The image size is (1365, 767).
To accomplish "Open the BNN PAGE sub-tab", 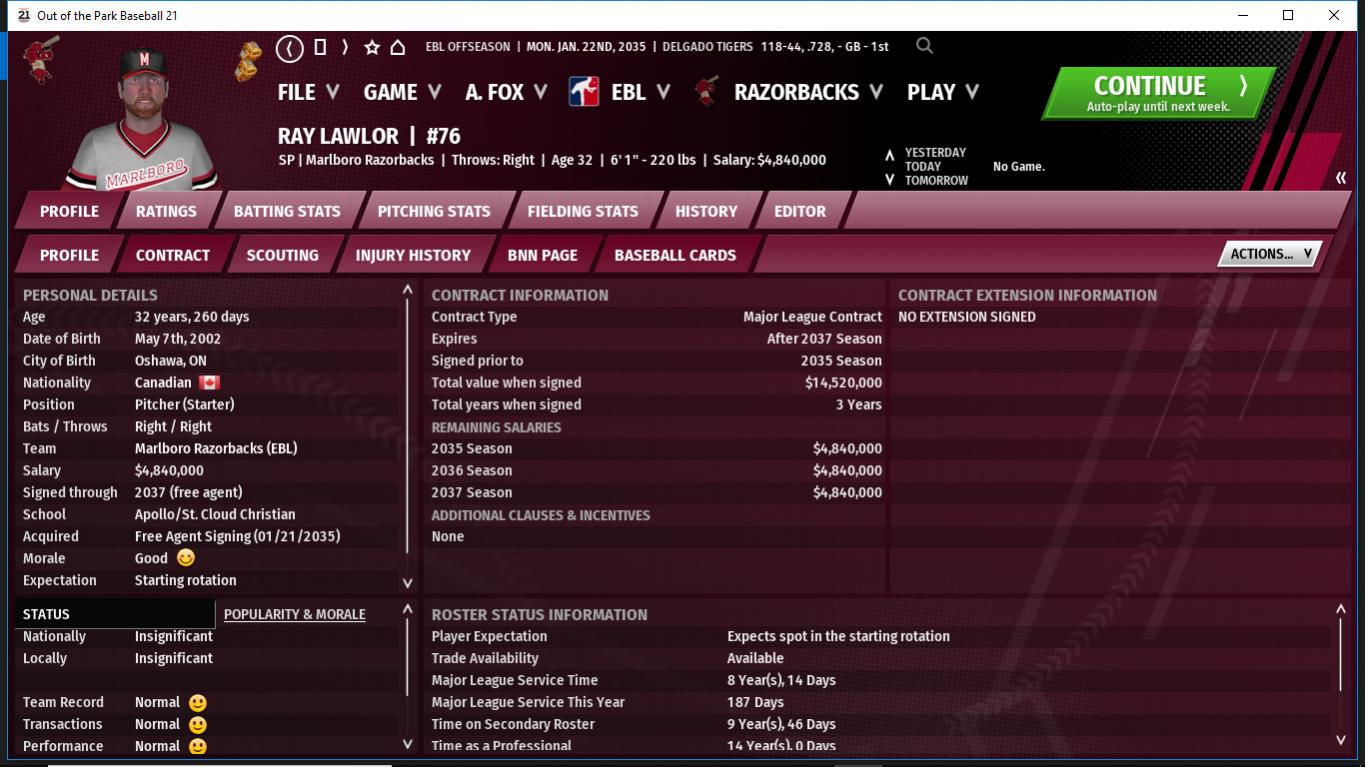I will pyautogui.click(x=543, y=255).
